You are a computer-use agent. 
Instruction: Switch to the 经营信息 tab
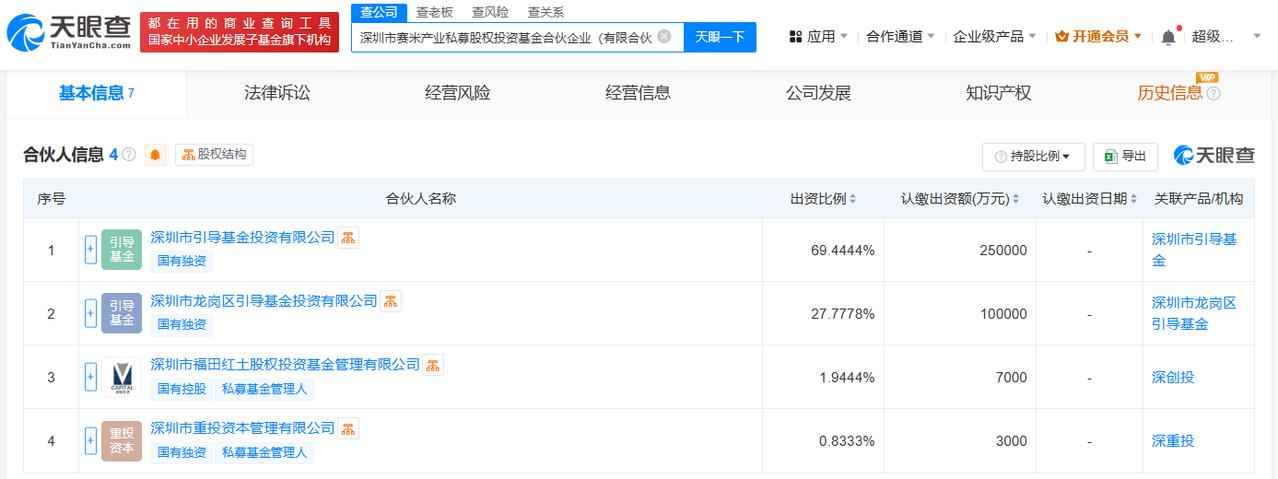coord(638,94)
